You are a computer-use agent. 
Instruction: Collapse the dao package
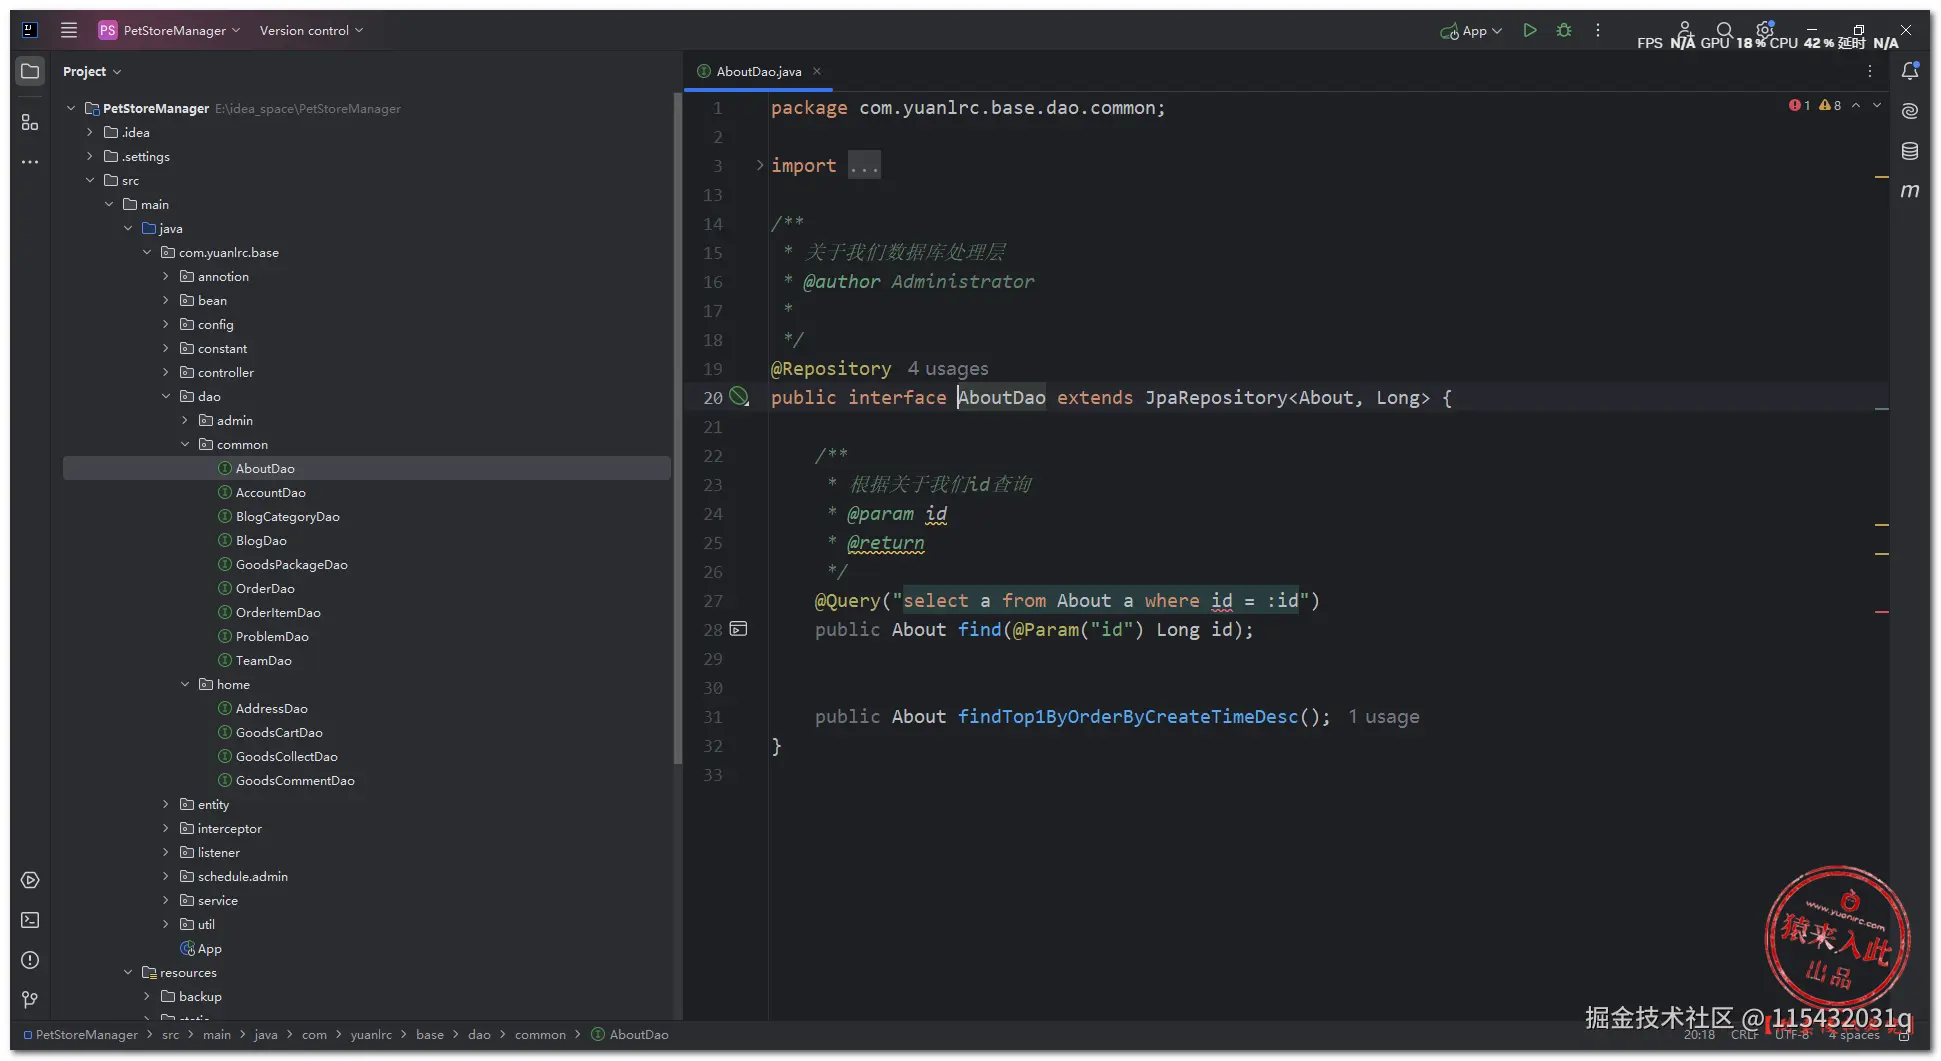point(166,396)
